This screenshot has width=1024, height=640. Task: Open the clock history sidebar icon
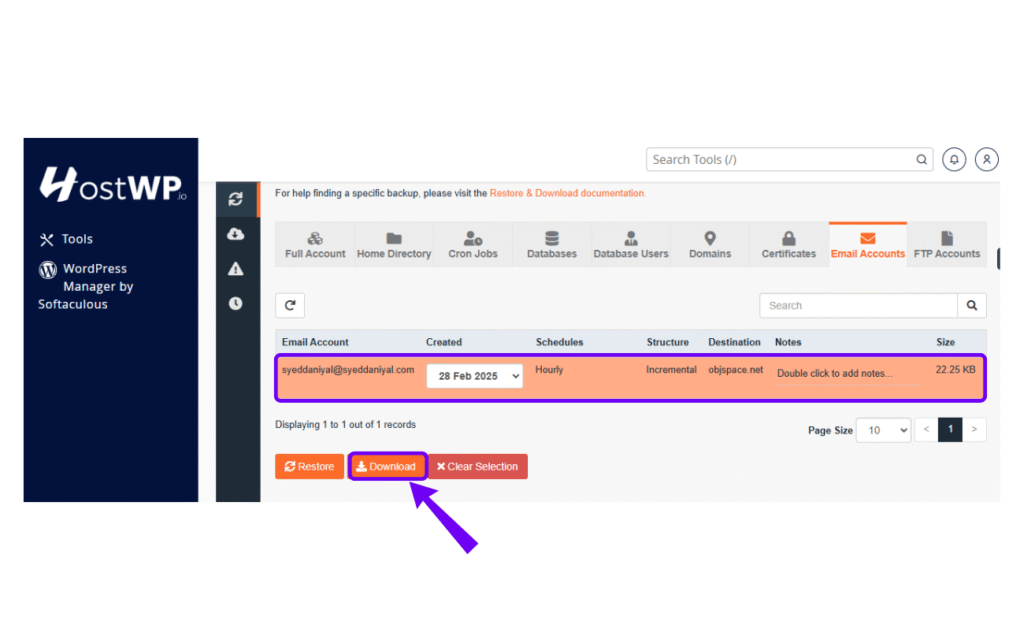point(236,303)
